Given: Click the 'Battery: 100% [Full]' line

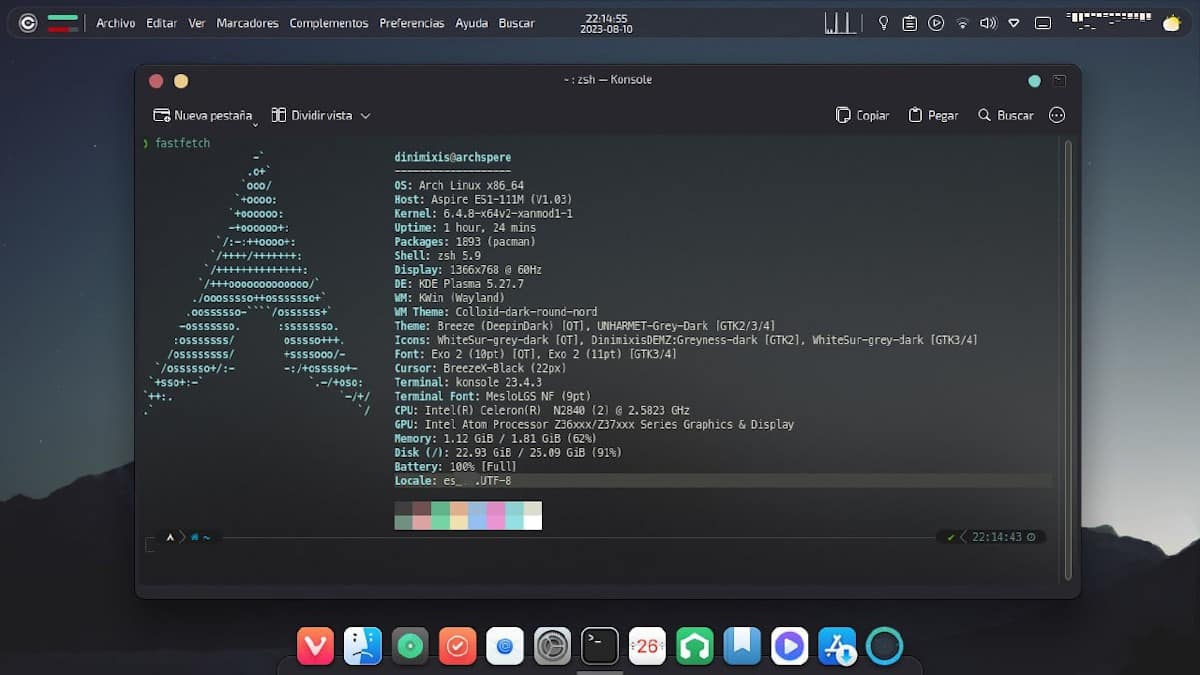Looking at the screenshot, I should pyautogui.click(x=456, y=466).
